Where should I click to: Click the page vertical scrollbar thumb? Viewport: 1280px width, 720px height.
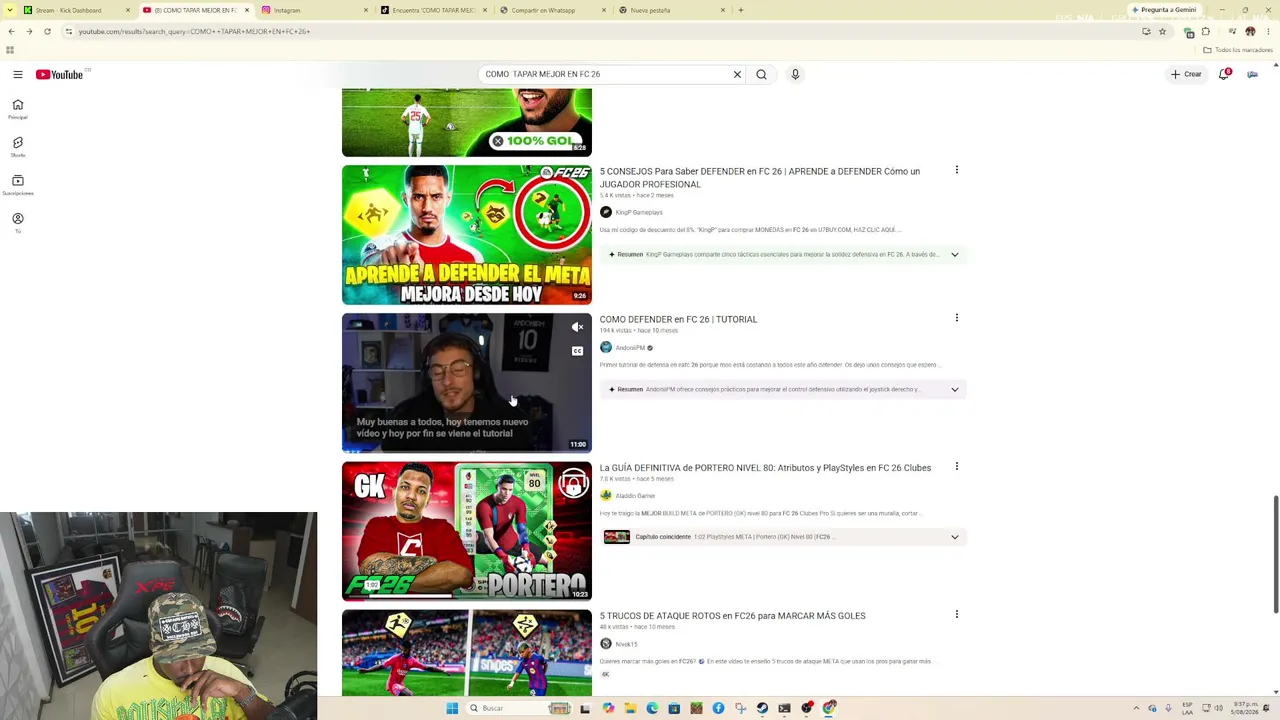pyautogui.click(x=1276, y=554)
